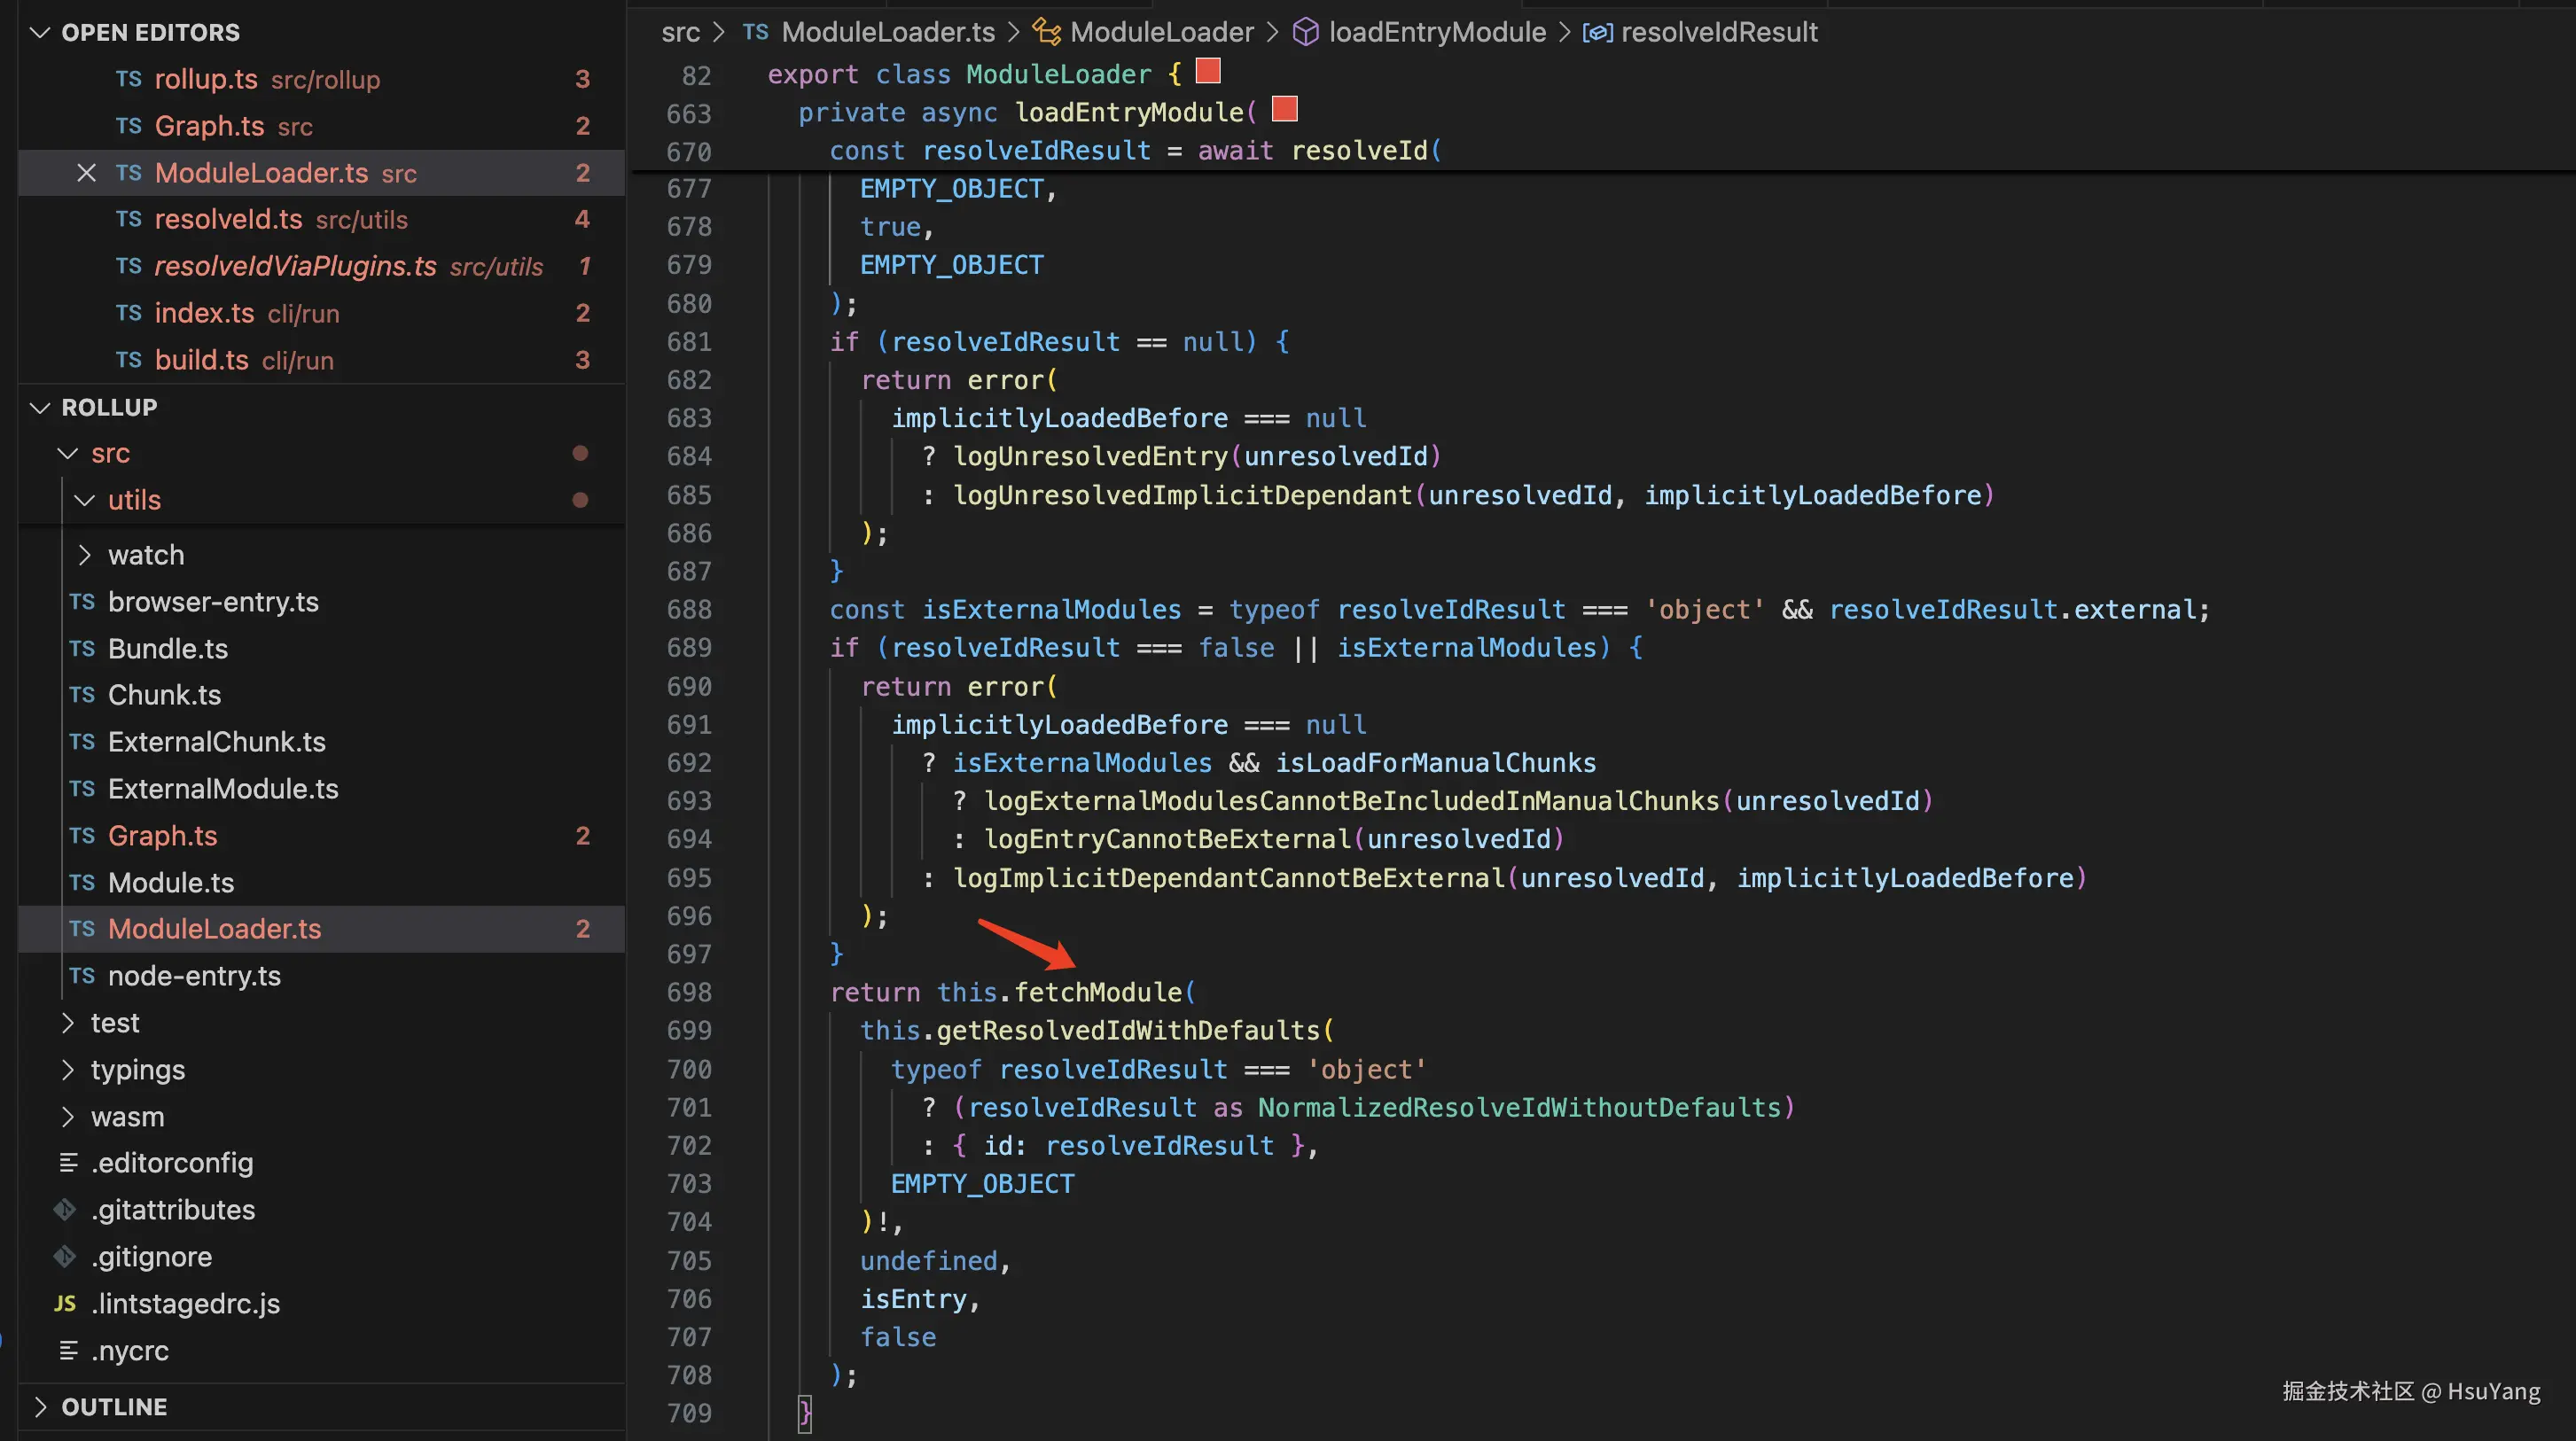Click the TS icon beside rollup.ts

pos(128,79)
